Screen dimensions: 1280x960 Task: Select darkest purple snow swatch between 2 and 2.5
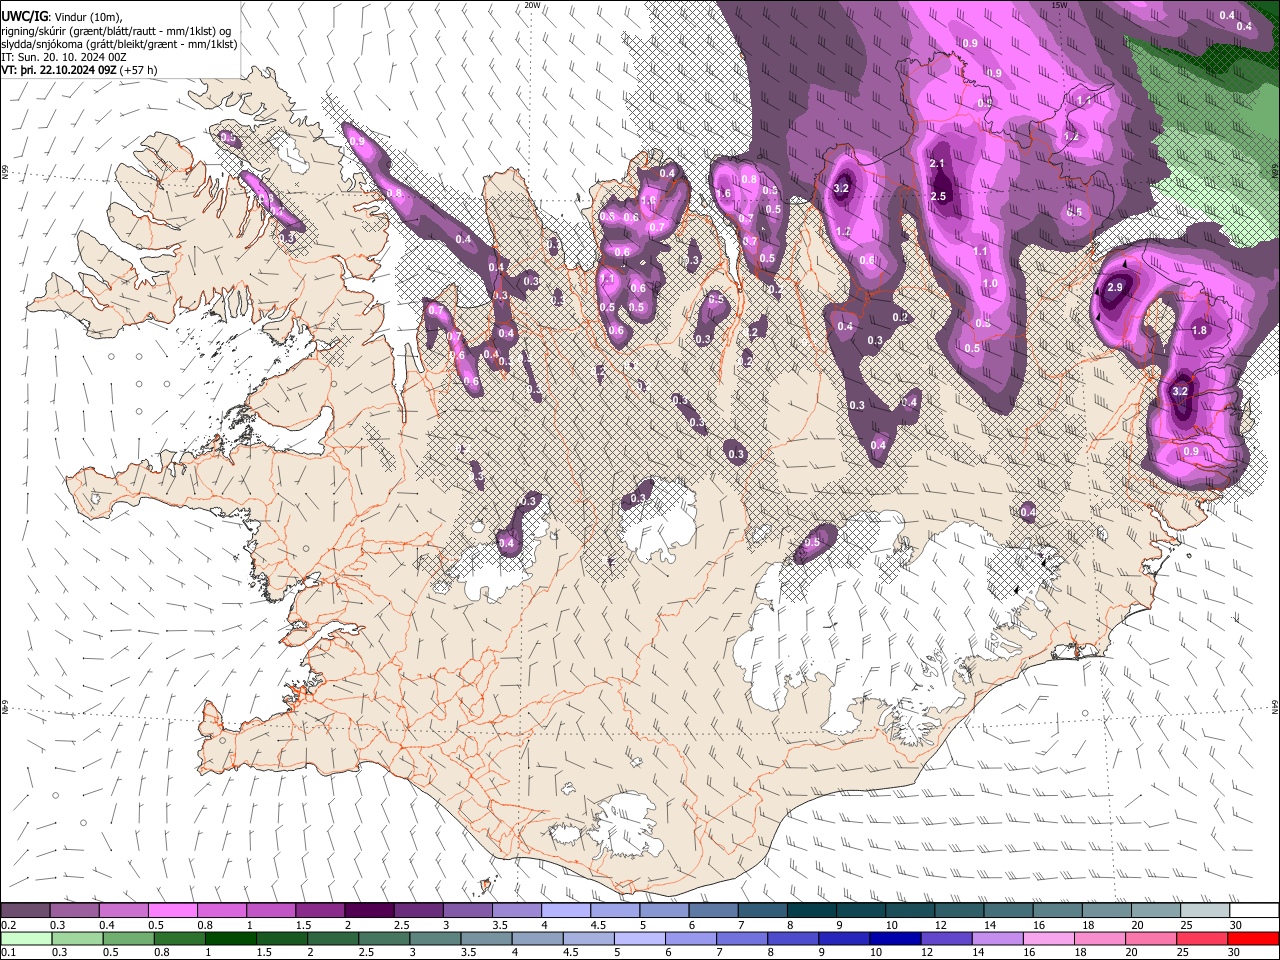[368, 911]
